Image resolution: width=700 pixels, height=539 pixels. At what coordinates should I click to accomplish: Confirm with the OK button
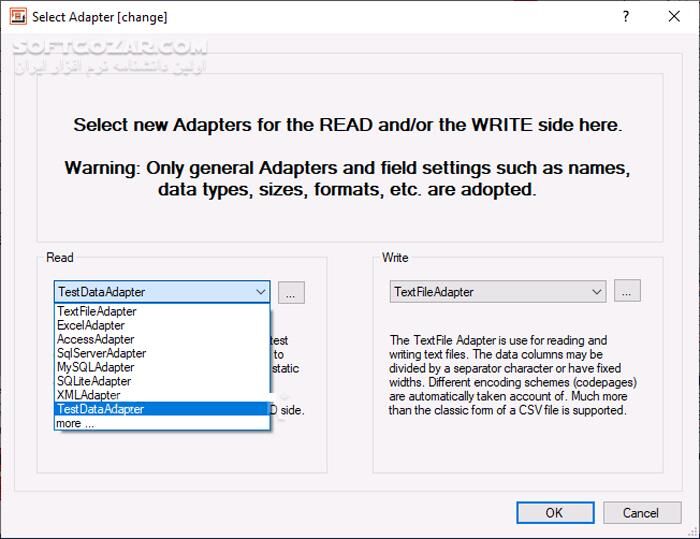pos(554,513)
